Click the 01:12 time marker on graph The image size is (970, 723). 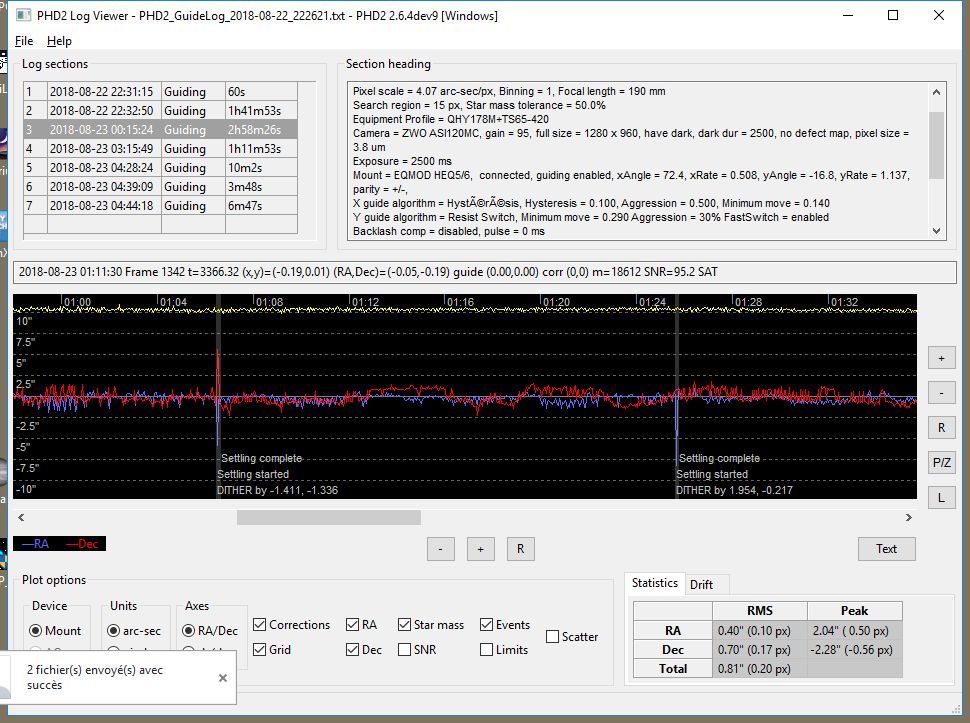click(365, 302)
